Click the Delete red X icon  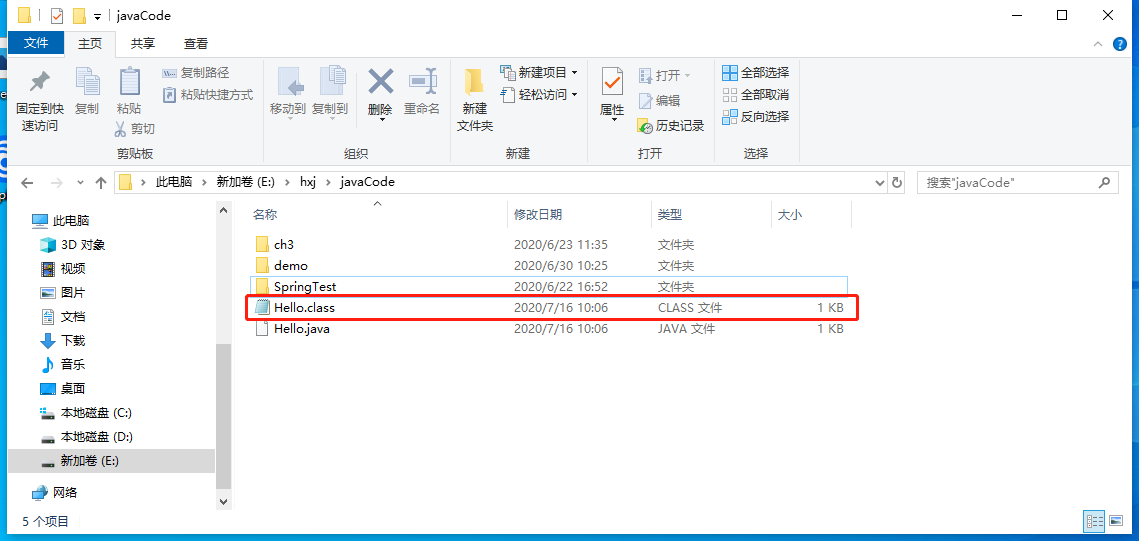point(381,81)
